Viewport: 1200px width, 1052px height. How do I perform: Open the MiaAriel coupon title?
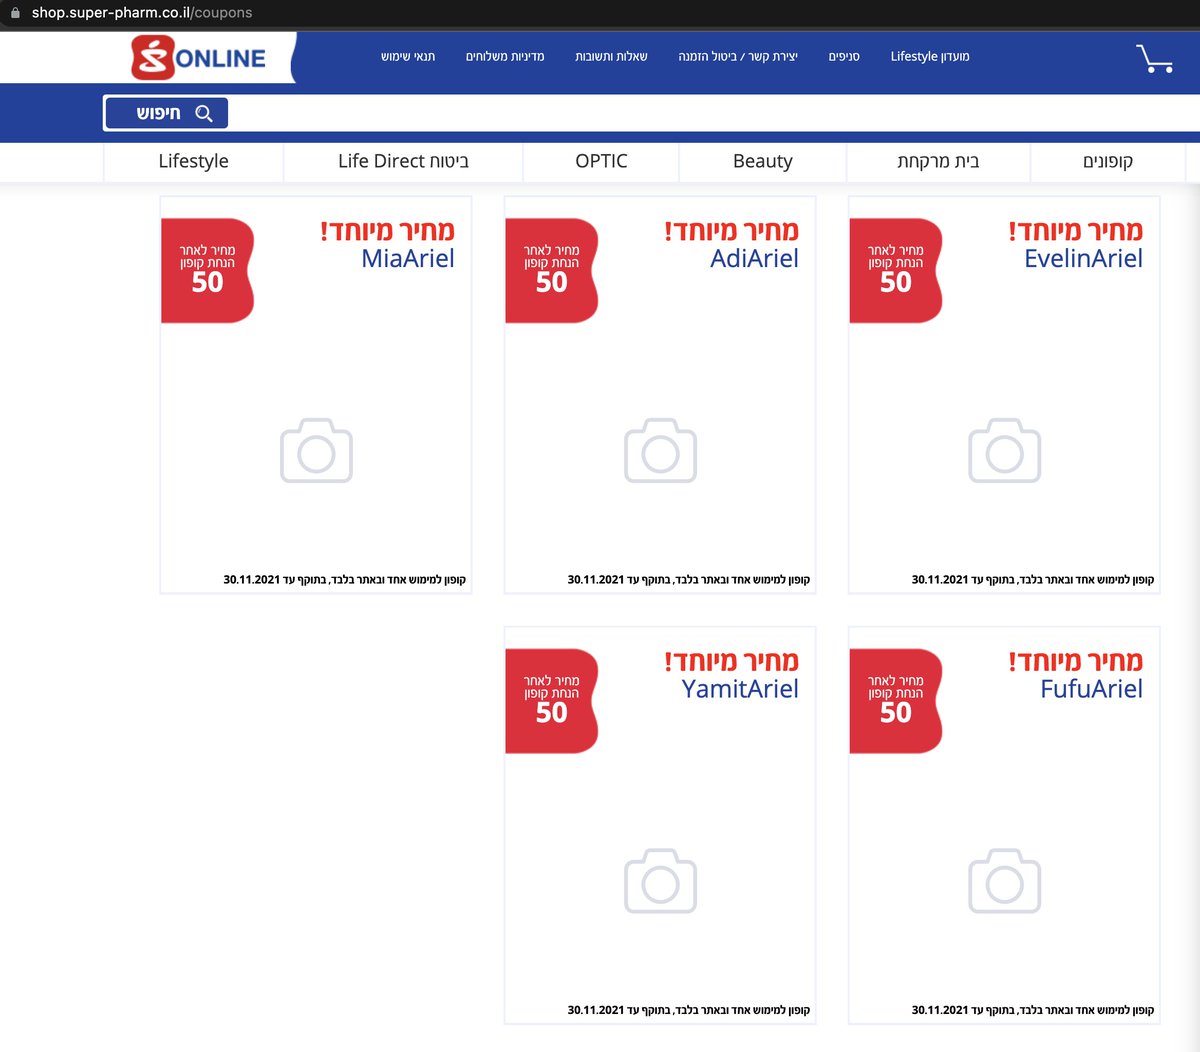(408, 259)
